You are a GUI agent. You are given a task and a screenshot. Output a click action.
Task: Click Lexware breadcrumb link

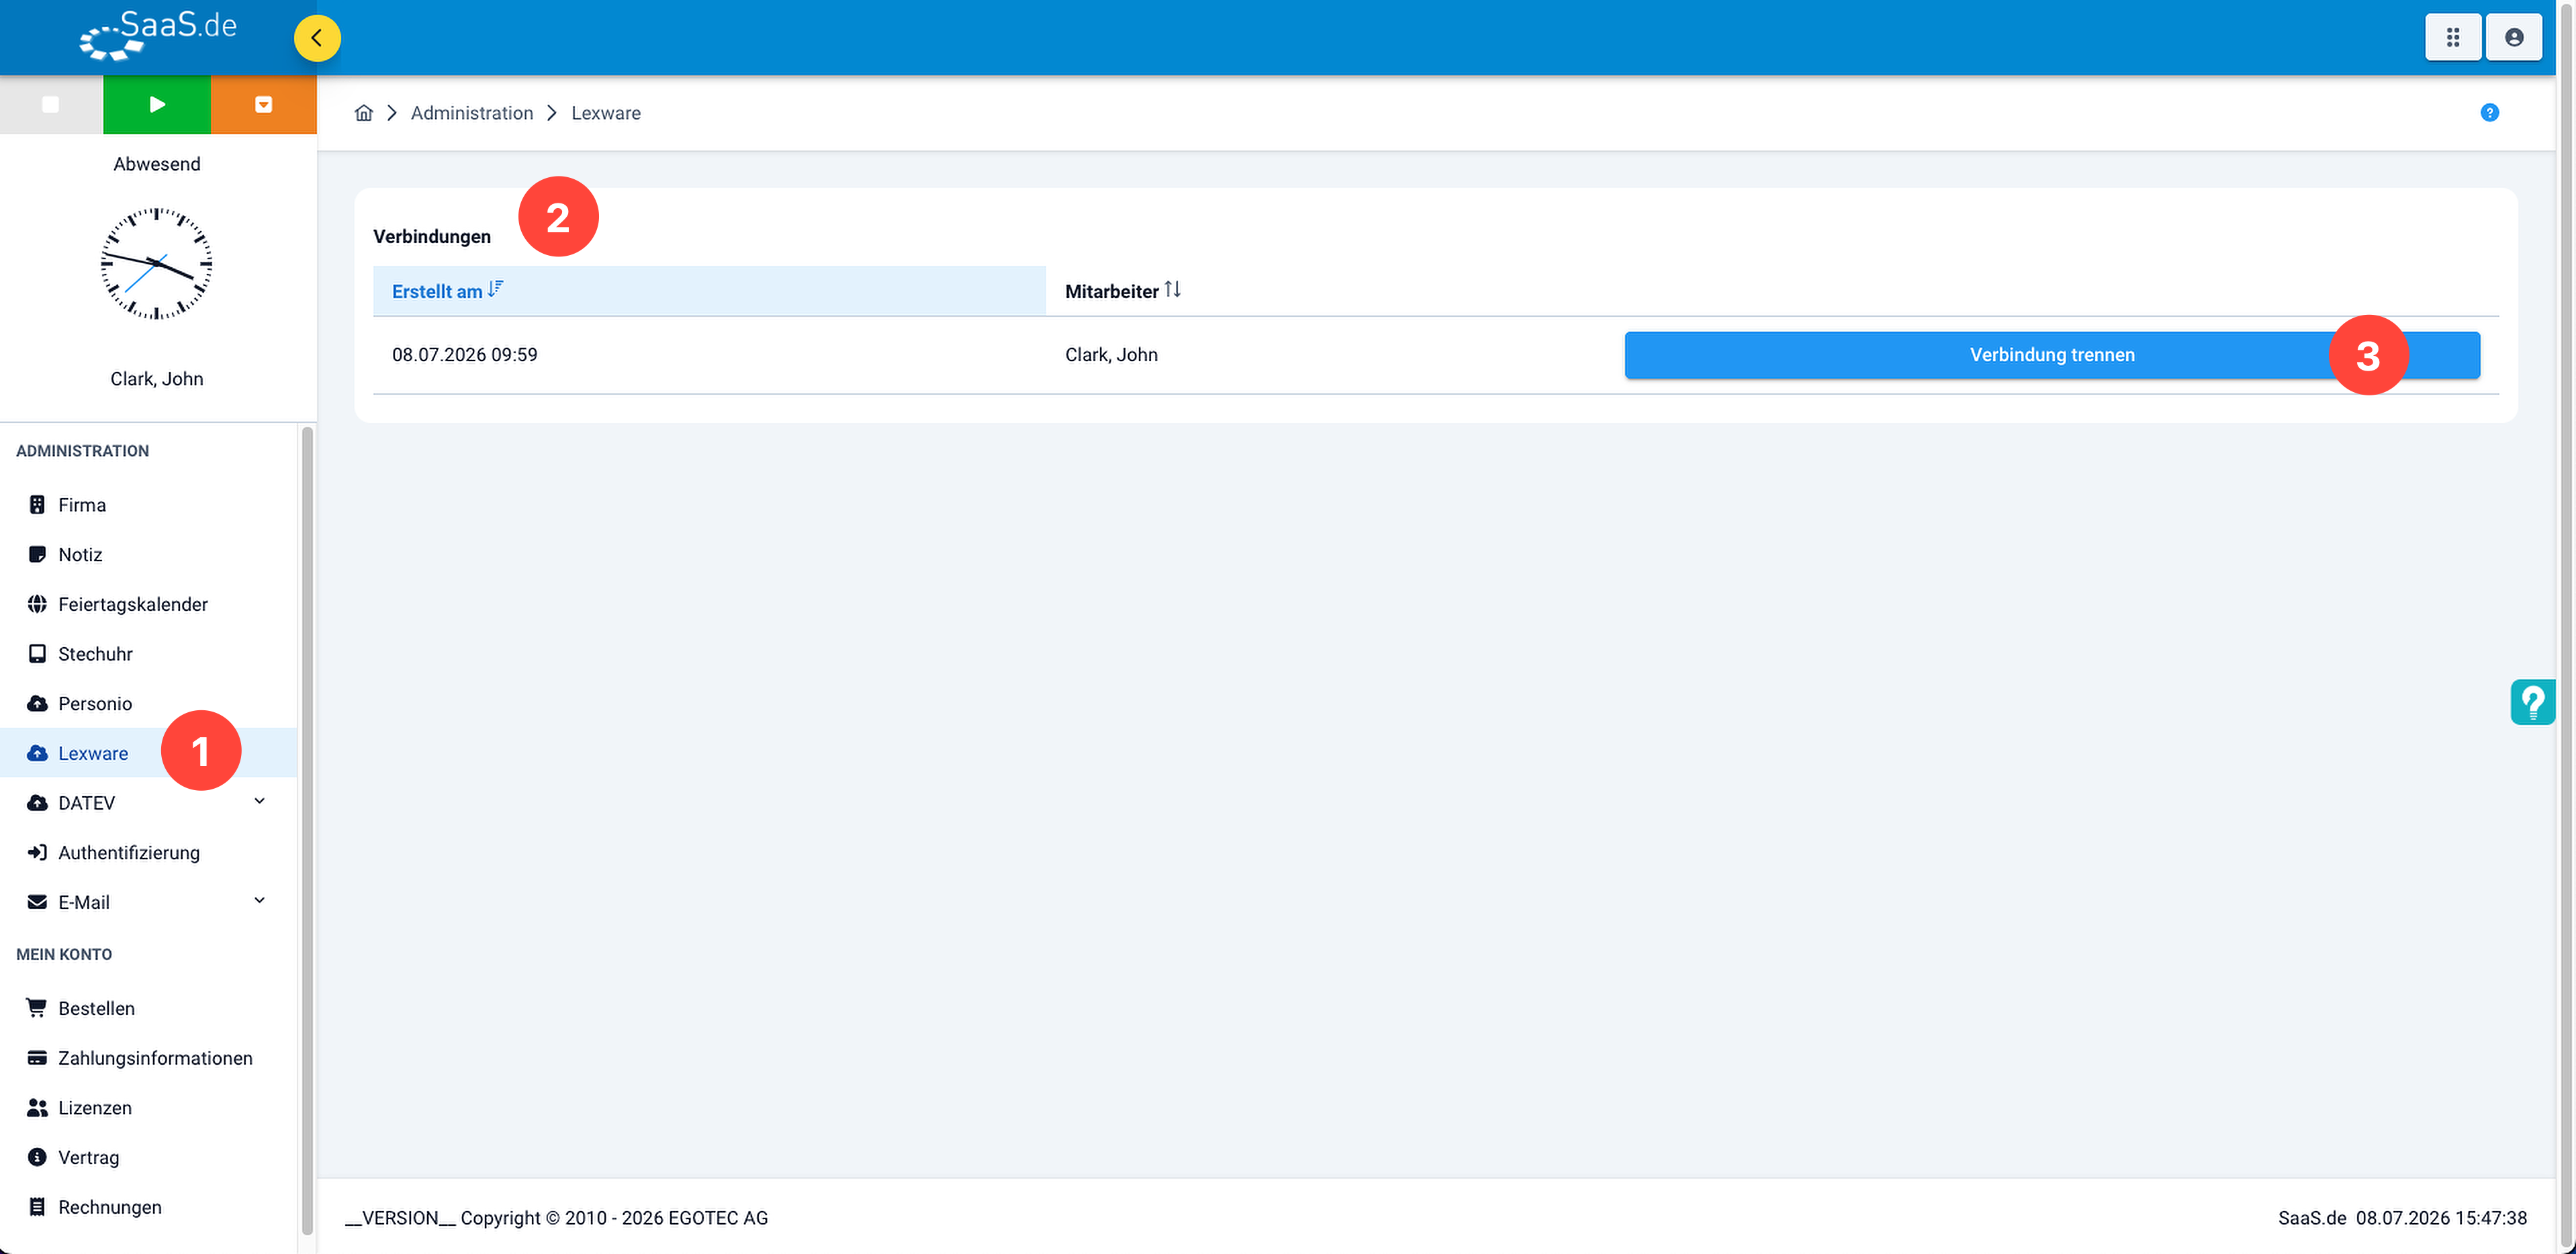pos(606,113)
